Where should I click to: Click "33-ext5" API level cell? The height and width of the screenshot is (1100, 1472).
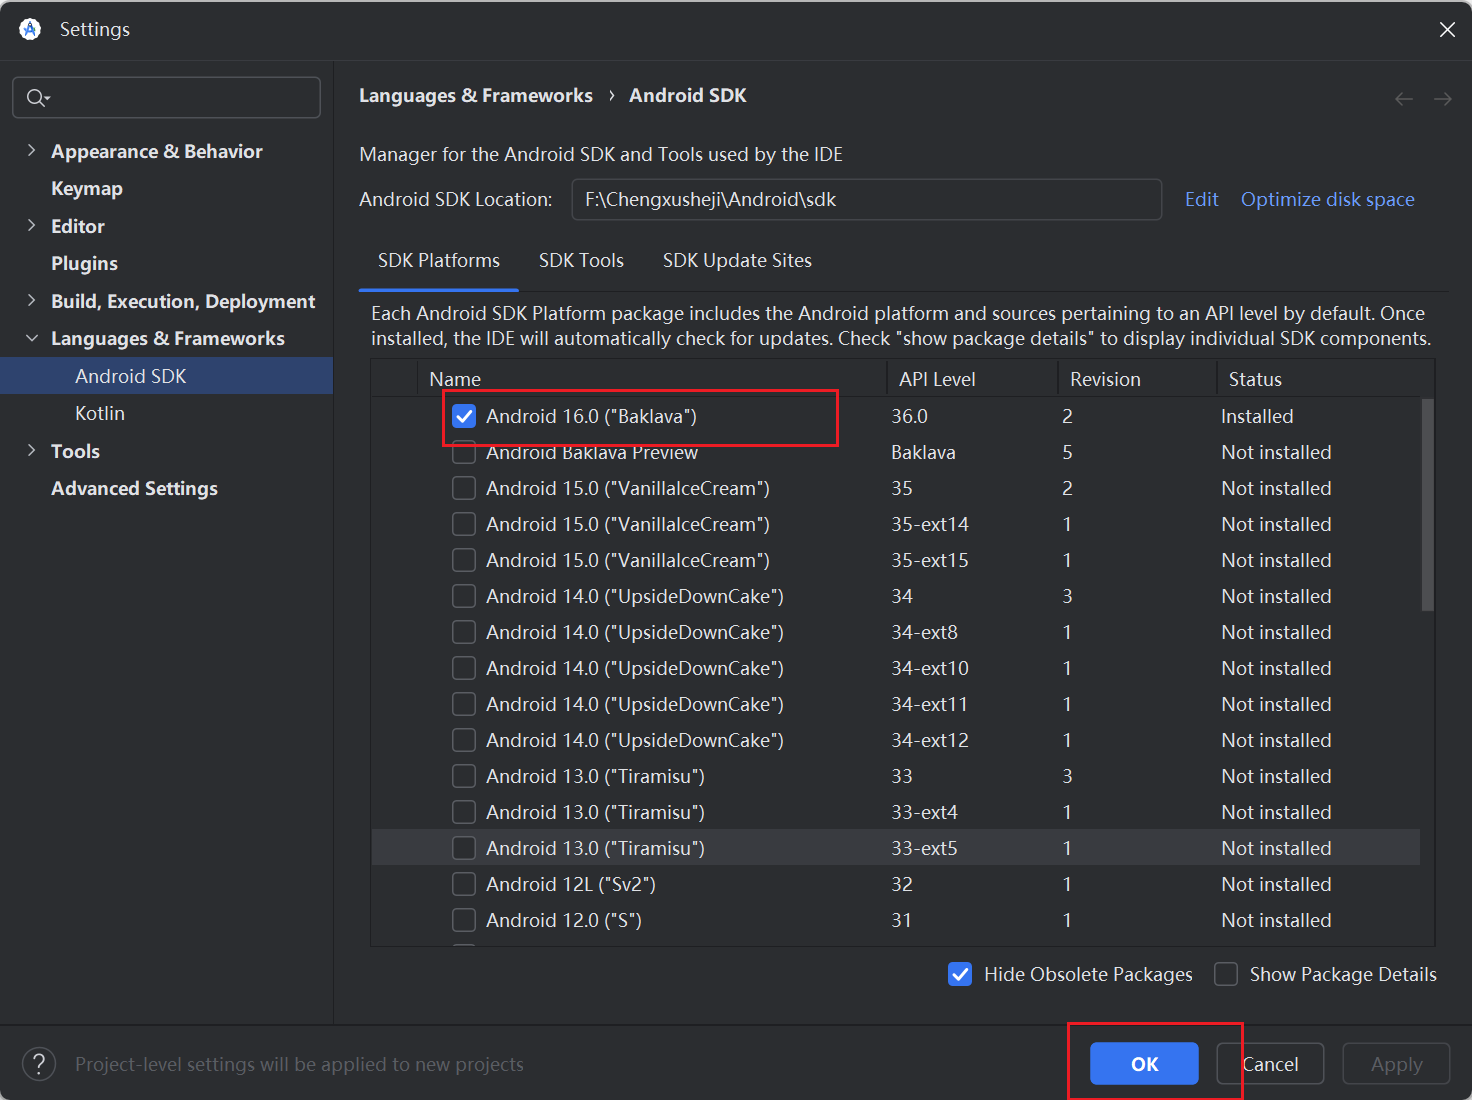click(x=924, y=848)
